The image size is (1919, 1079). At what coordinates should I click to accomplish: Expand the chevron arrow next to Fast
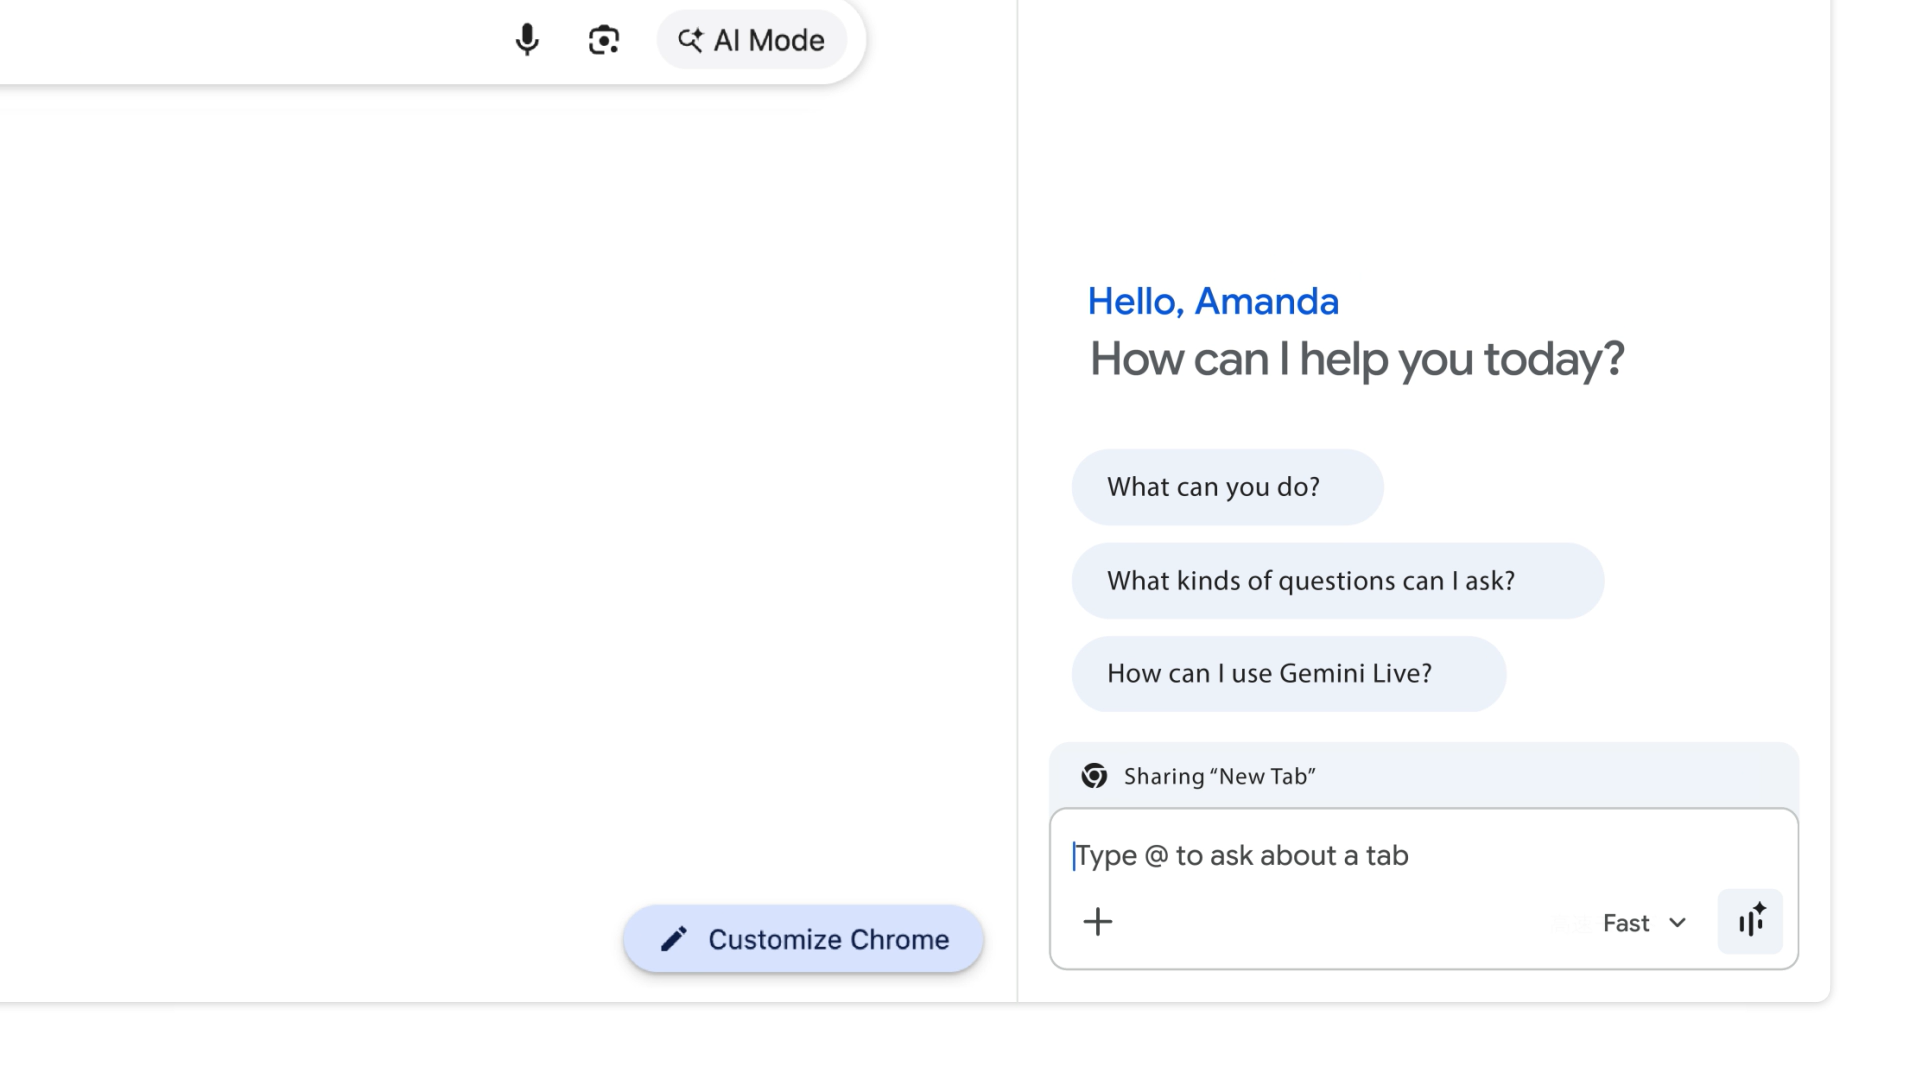point(1678,923)
